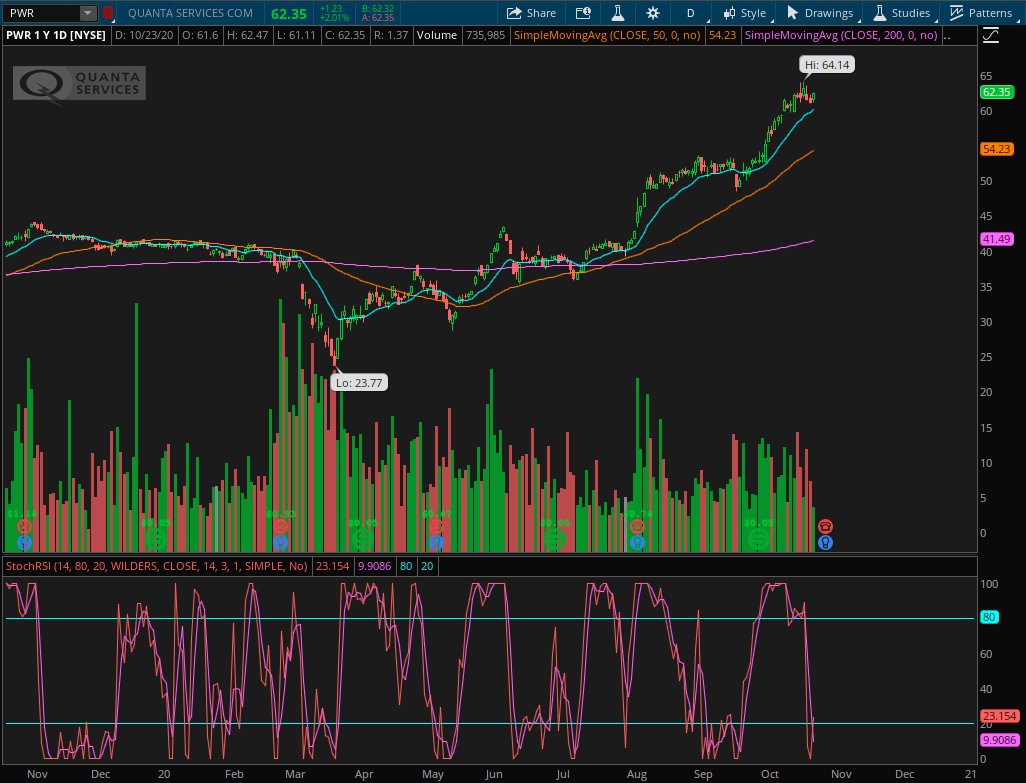Click the last price 62.35 in header

[289, 13]
